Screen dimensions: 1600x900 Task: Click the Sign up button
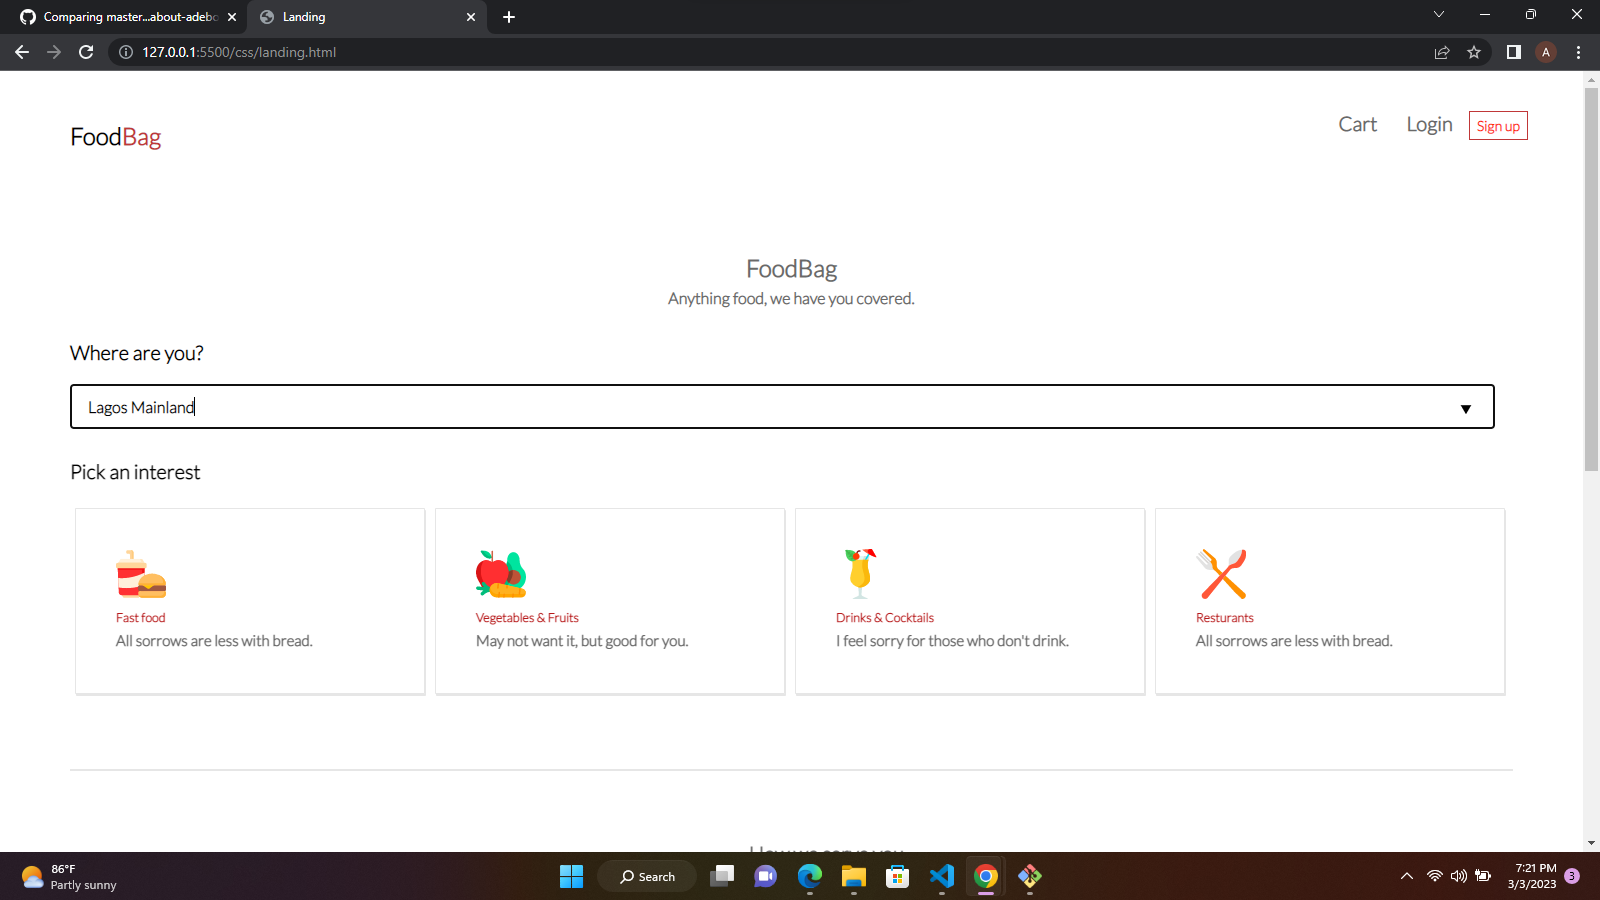[1497, 125]
